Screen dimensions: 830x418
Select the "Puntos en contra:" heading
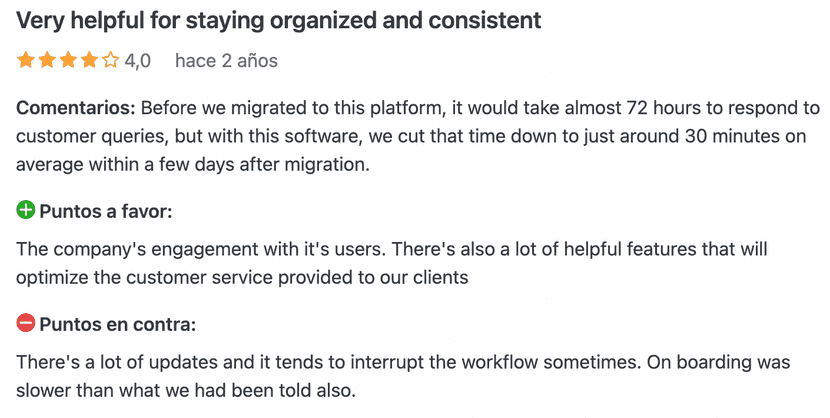point(118,324)
